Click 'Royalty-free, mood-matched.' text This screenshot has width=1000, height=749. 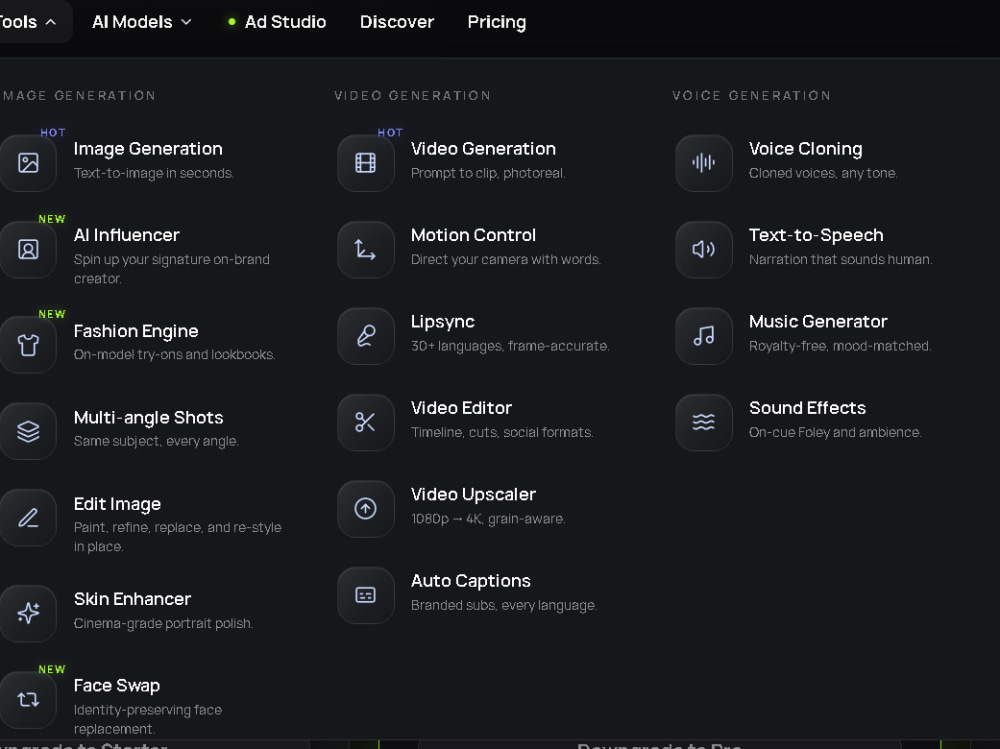(x=840, y=346)
